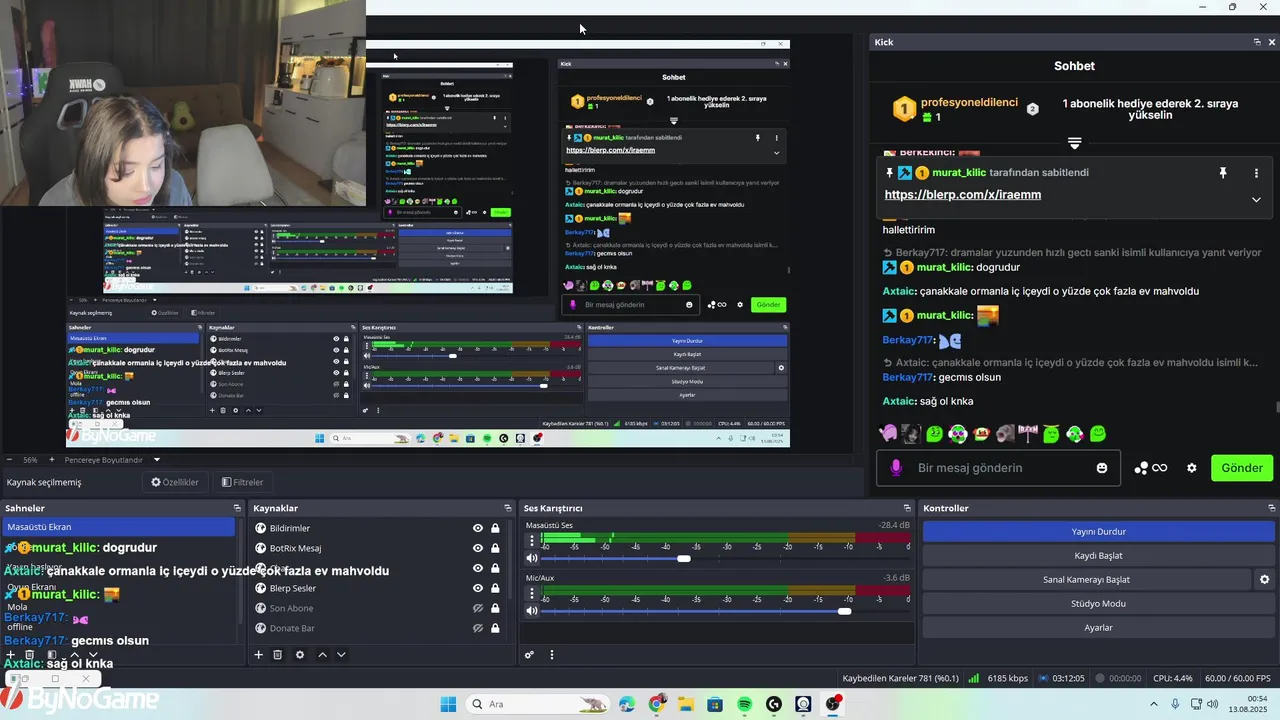Move source down in Kaynaklar list
The width and height of the screenshot is (1280, 720).
coord(341,655)
